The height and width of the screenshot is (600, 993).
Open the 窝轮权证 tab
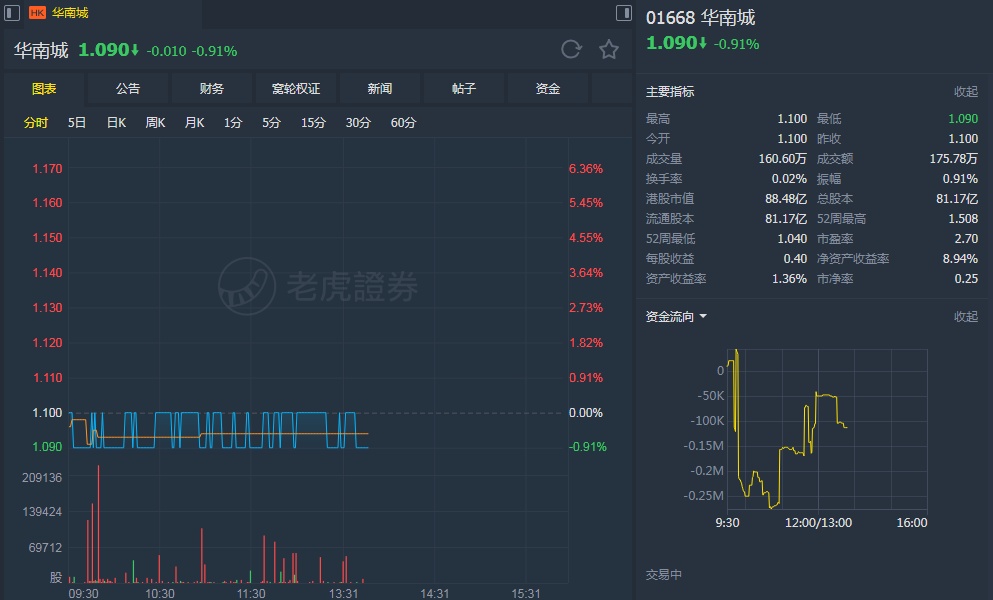(296, 89)
